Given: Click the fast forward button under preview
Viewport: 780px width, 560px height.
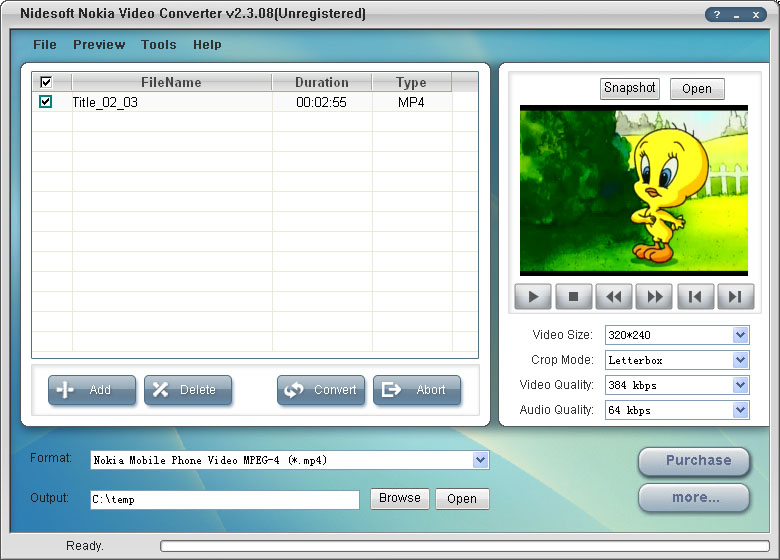Looking at the screenshot, I should [655, 297].
